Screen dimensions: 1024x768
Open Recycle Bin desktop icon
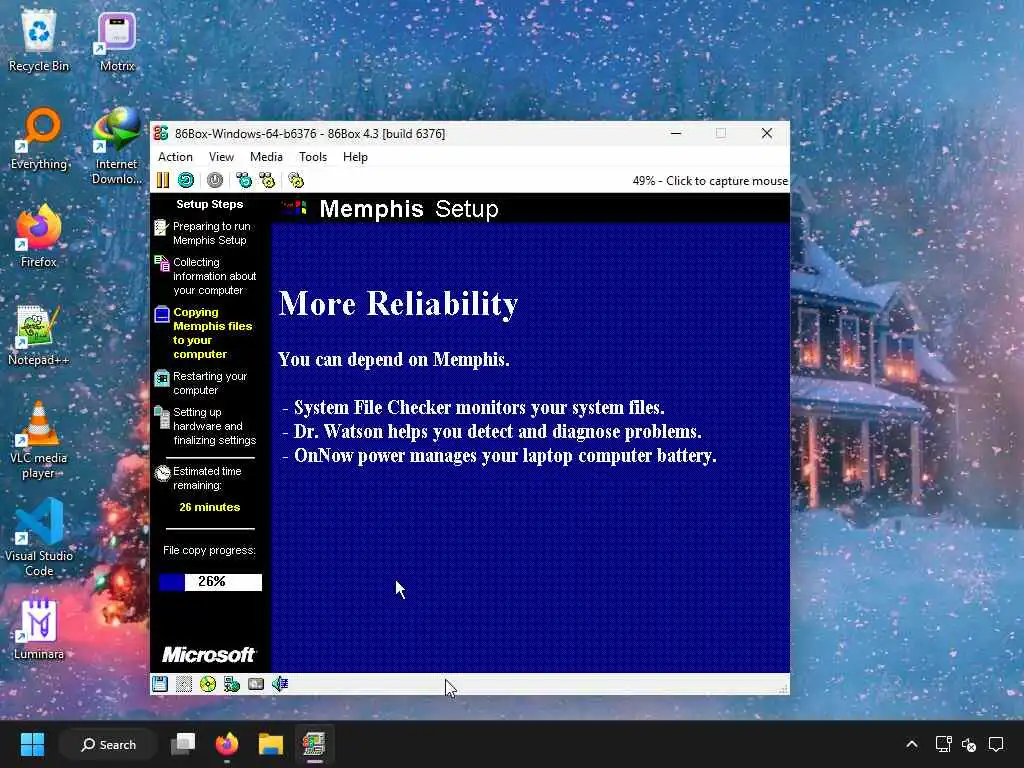click(x=39, y=42)
